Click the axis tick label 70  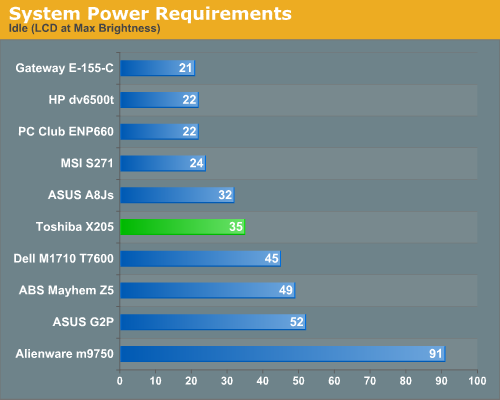tap(370, 381)
